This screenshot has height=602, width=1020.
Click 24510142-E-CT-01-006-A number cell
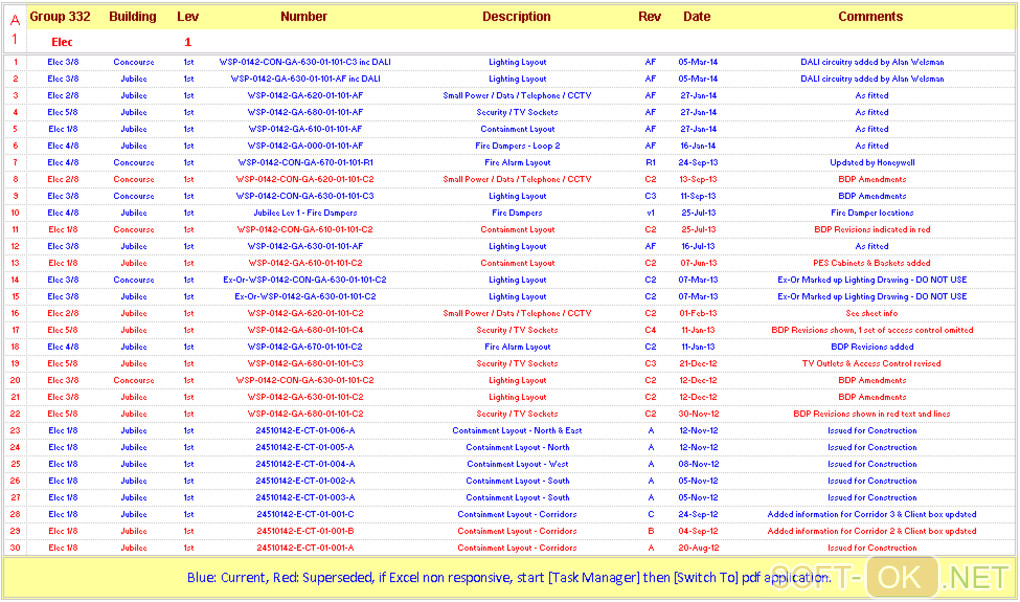coord(305,431)
